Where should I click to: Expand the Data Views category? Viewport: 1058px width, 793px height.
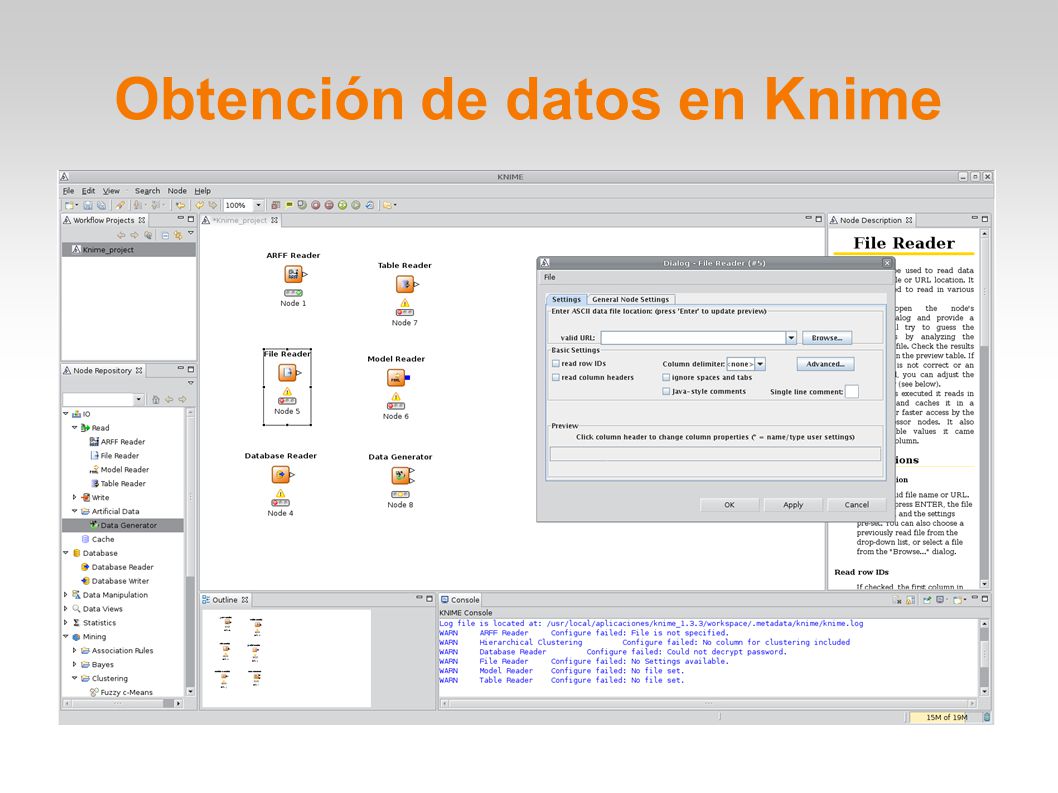coord(66,609)
